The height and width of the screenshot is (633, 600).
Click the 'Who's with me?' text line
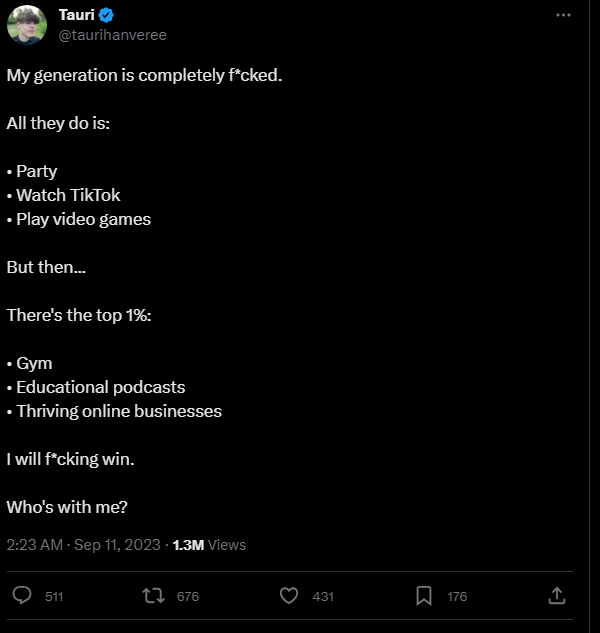(x=67, y=507)
